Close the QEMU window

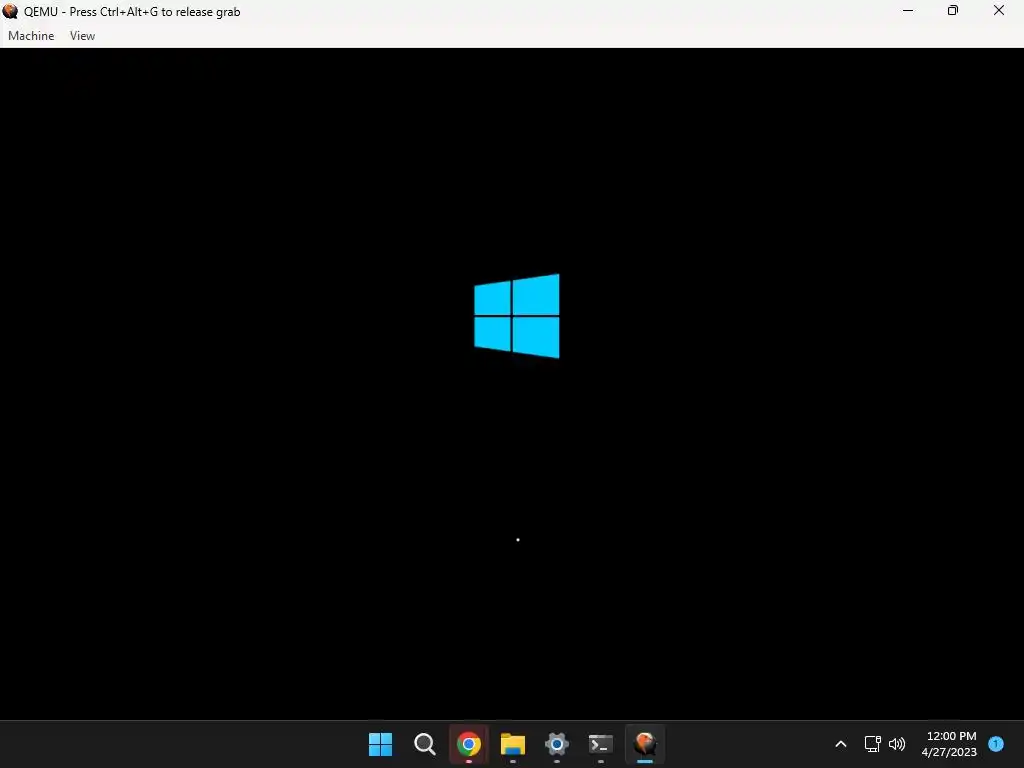tap(999, 10)
